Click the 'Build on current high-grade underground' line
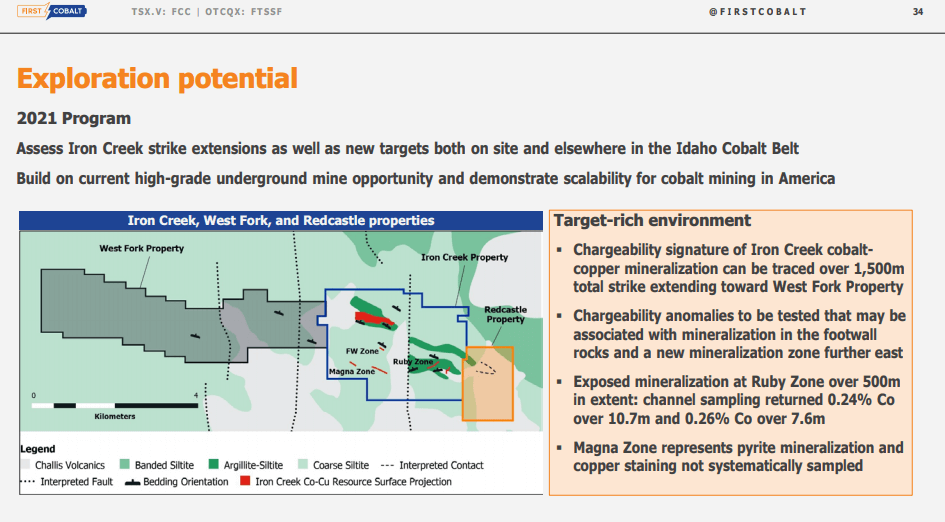945x522 pixels. click(425, 178)
